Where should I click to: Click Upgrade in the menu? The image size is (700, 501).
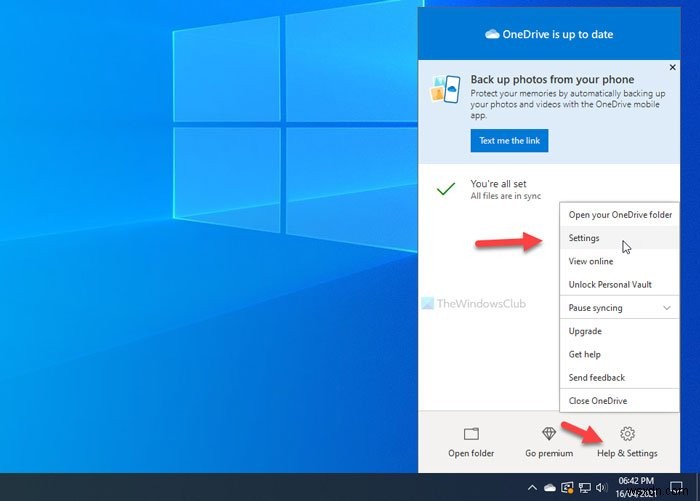click(x=619, y=331)
